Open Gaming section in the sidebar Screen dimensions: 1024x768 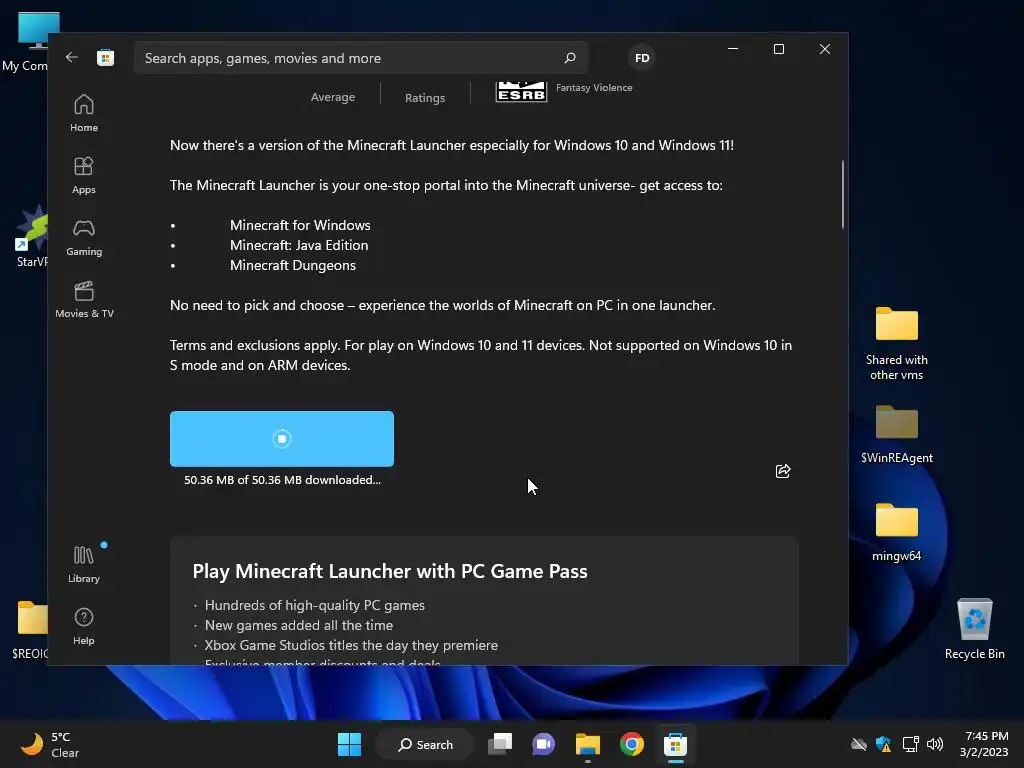pos(84,237)
